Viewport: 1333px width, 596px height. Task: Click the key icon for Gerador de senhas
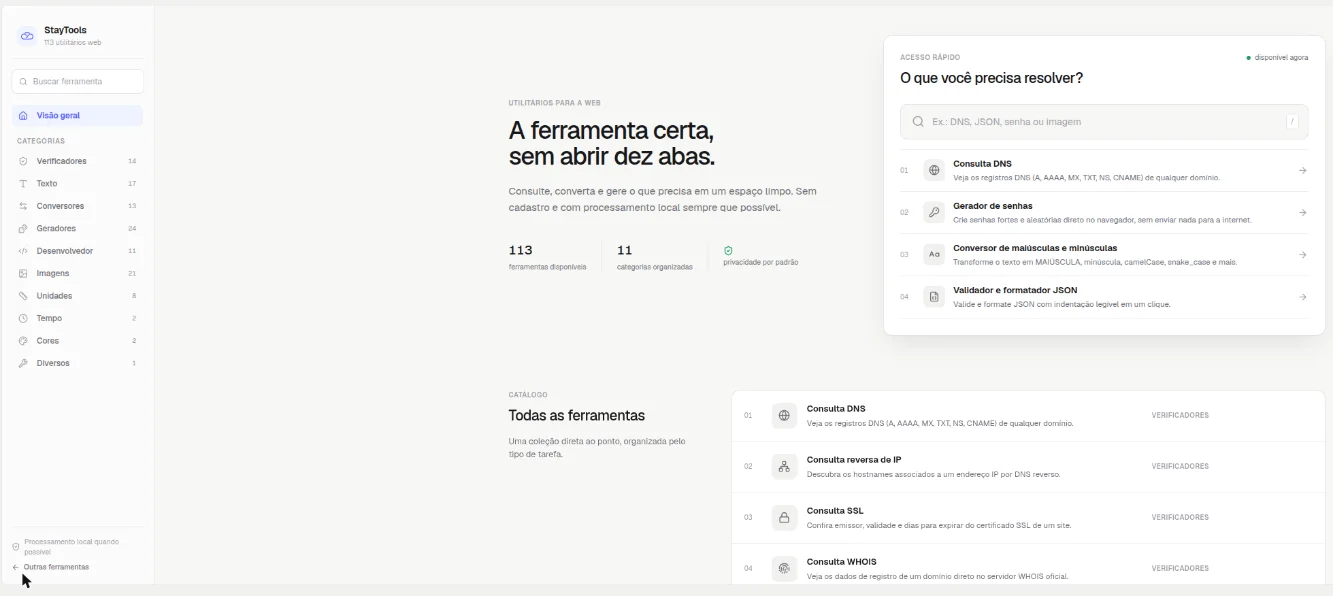tap(934, 212)
